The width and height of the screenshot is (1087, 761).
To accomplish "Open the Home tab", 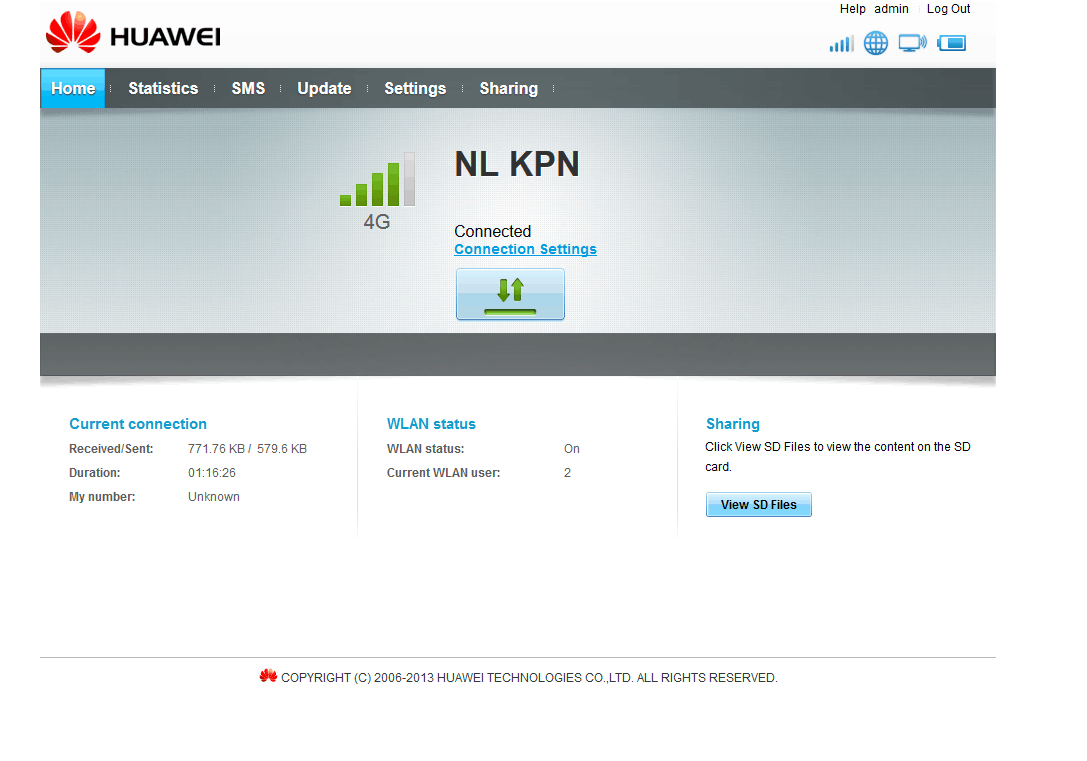I will point(73,88).
